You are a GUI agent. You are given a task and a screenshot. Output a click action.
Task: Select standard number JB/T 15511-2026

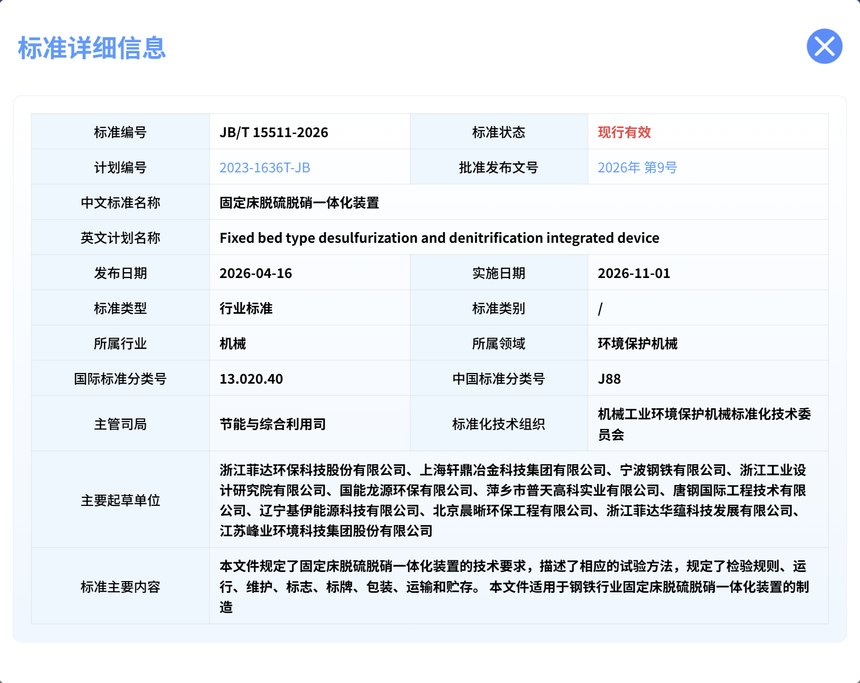[274, 133]
